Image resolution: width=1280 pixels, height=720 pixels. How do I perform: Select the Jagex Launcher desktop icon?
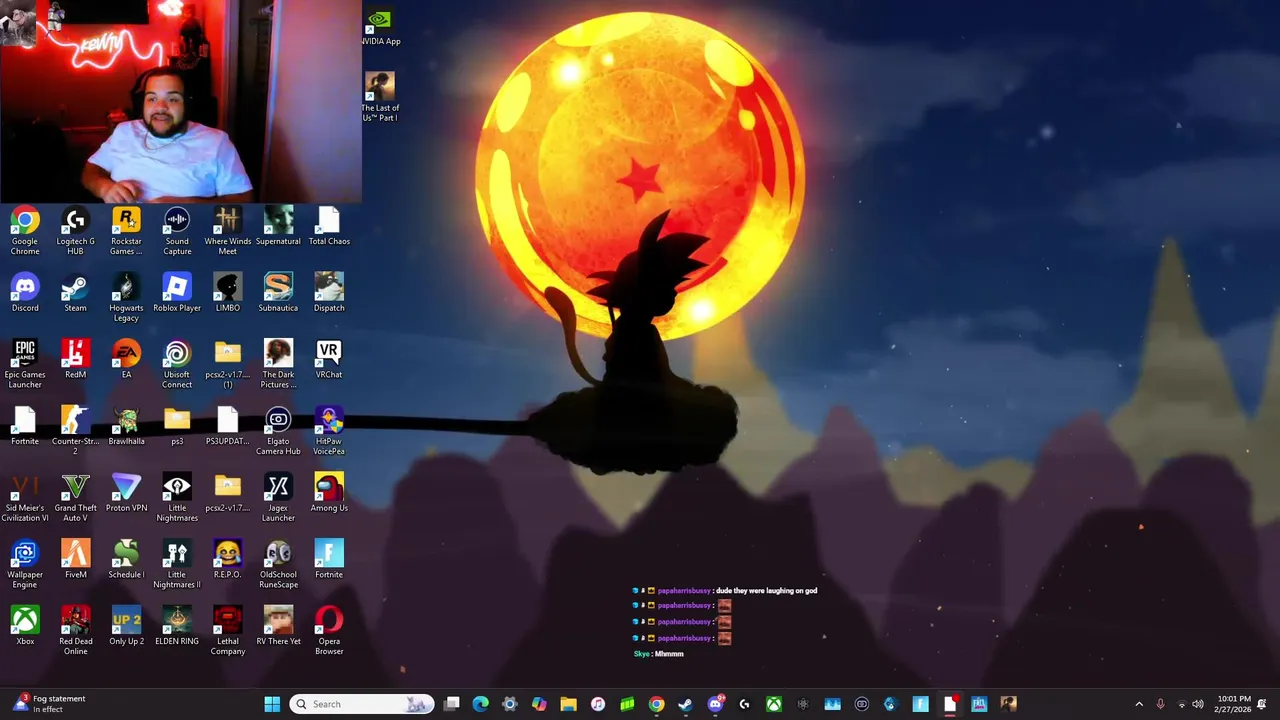pos(278,498)
